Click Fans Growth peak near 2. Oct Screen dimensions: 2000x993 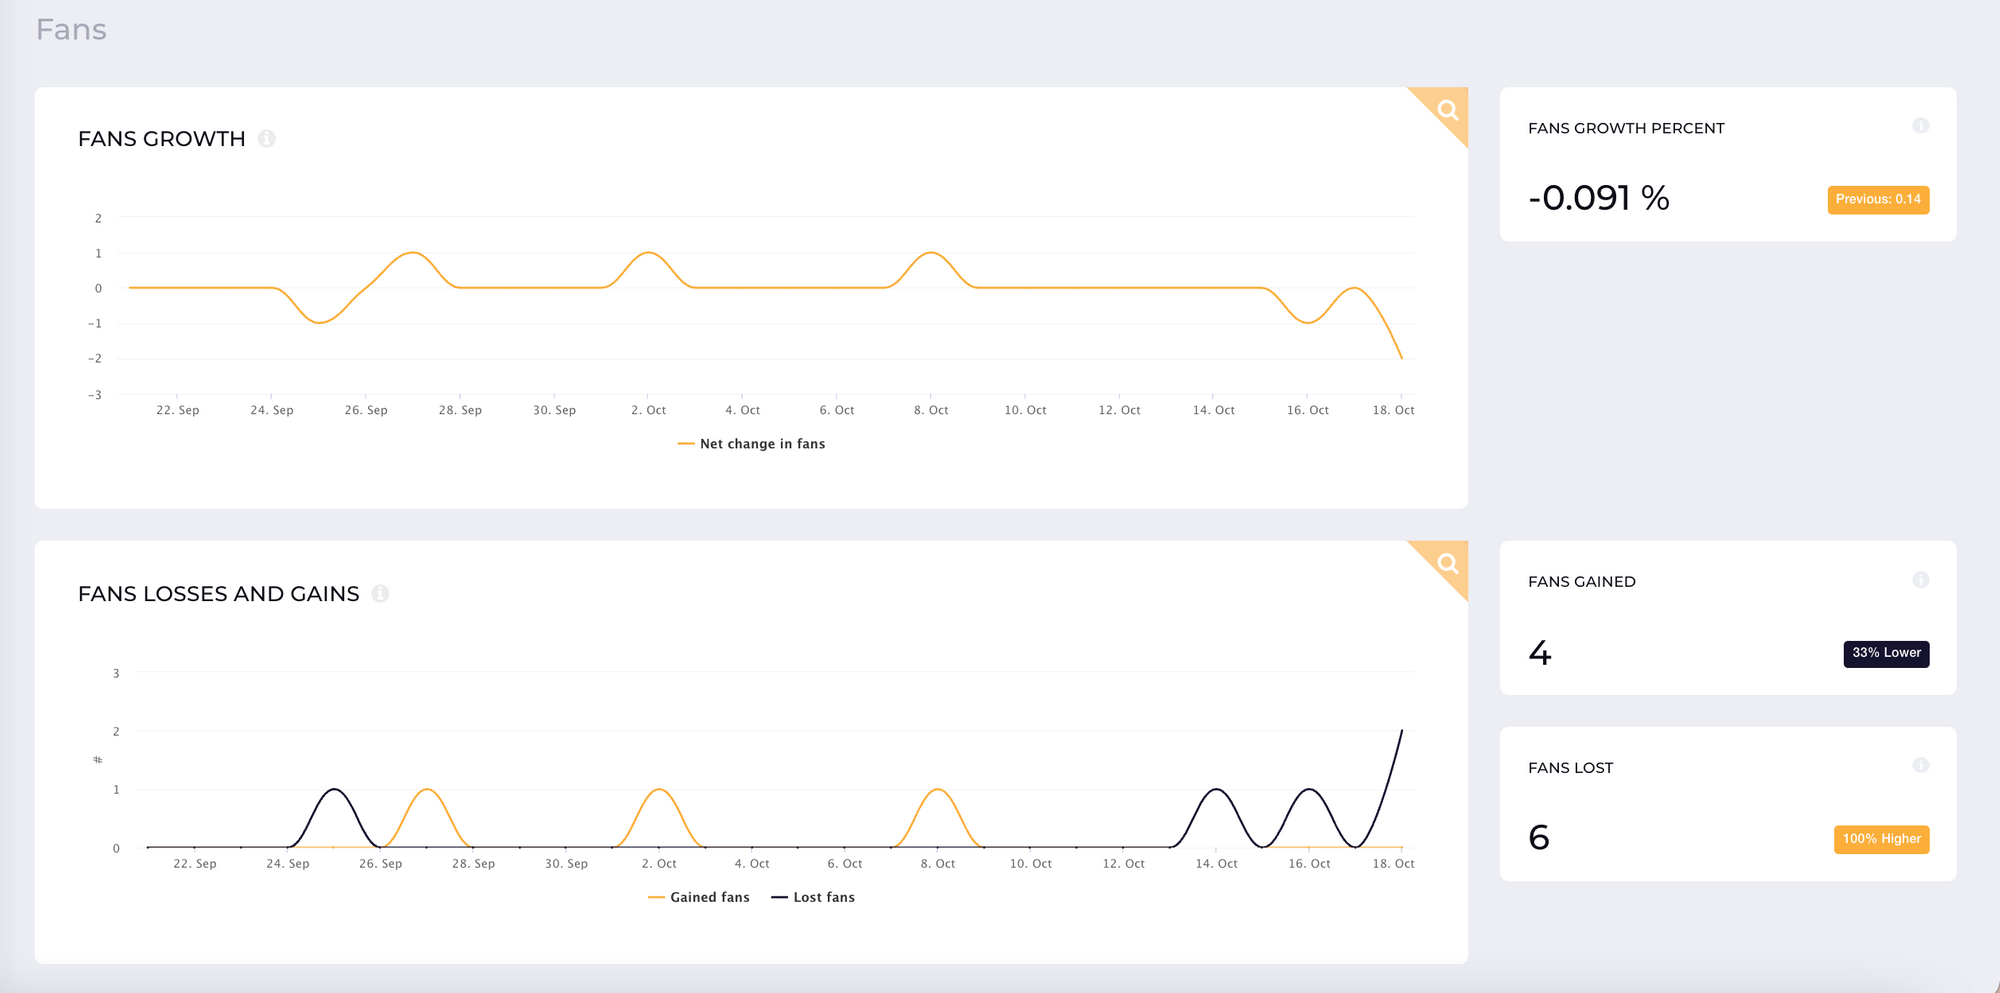(x=649, y=253)
